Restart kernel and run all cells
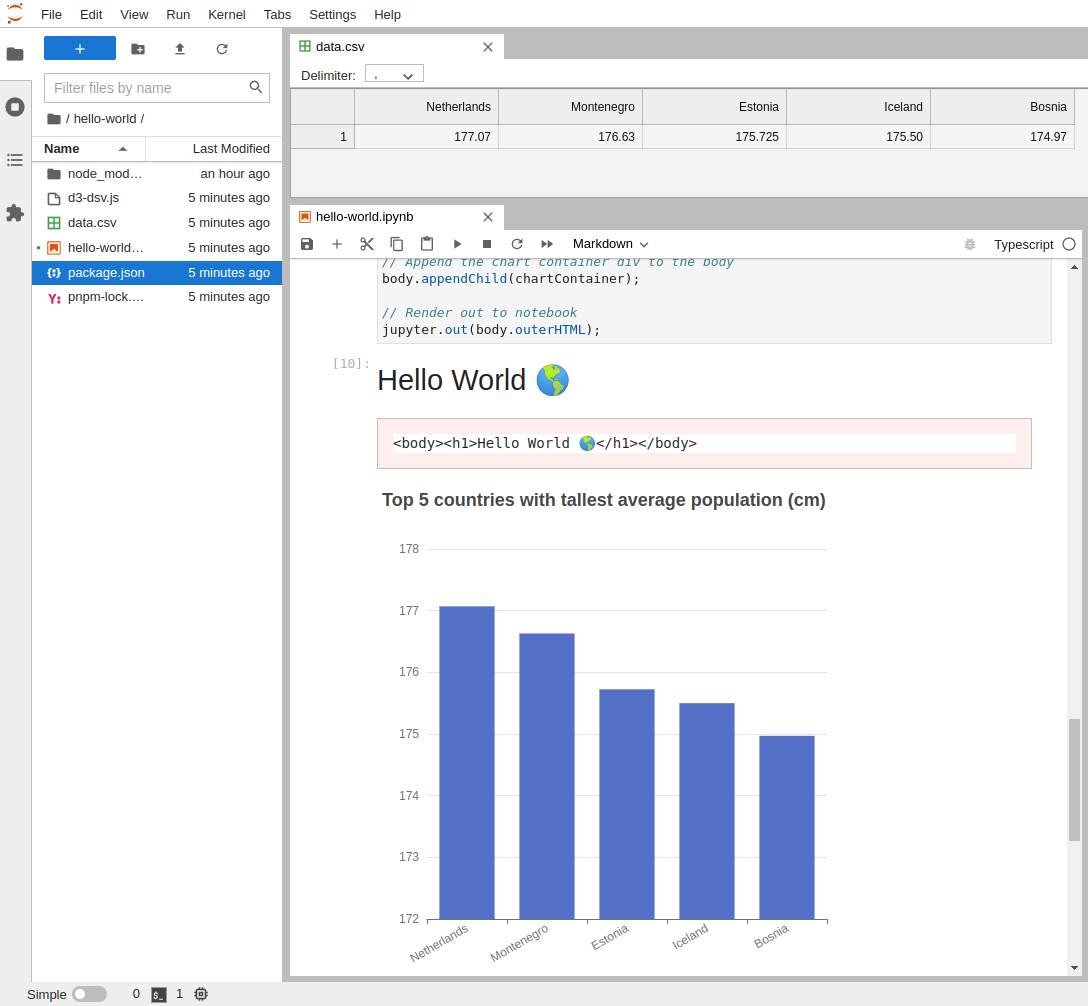This screenshot has width=1088, height=1006. click(547, 244)
